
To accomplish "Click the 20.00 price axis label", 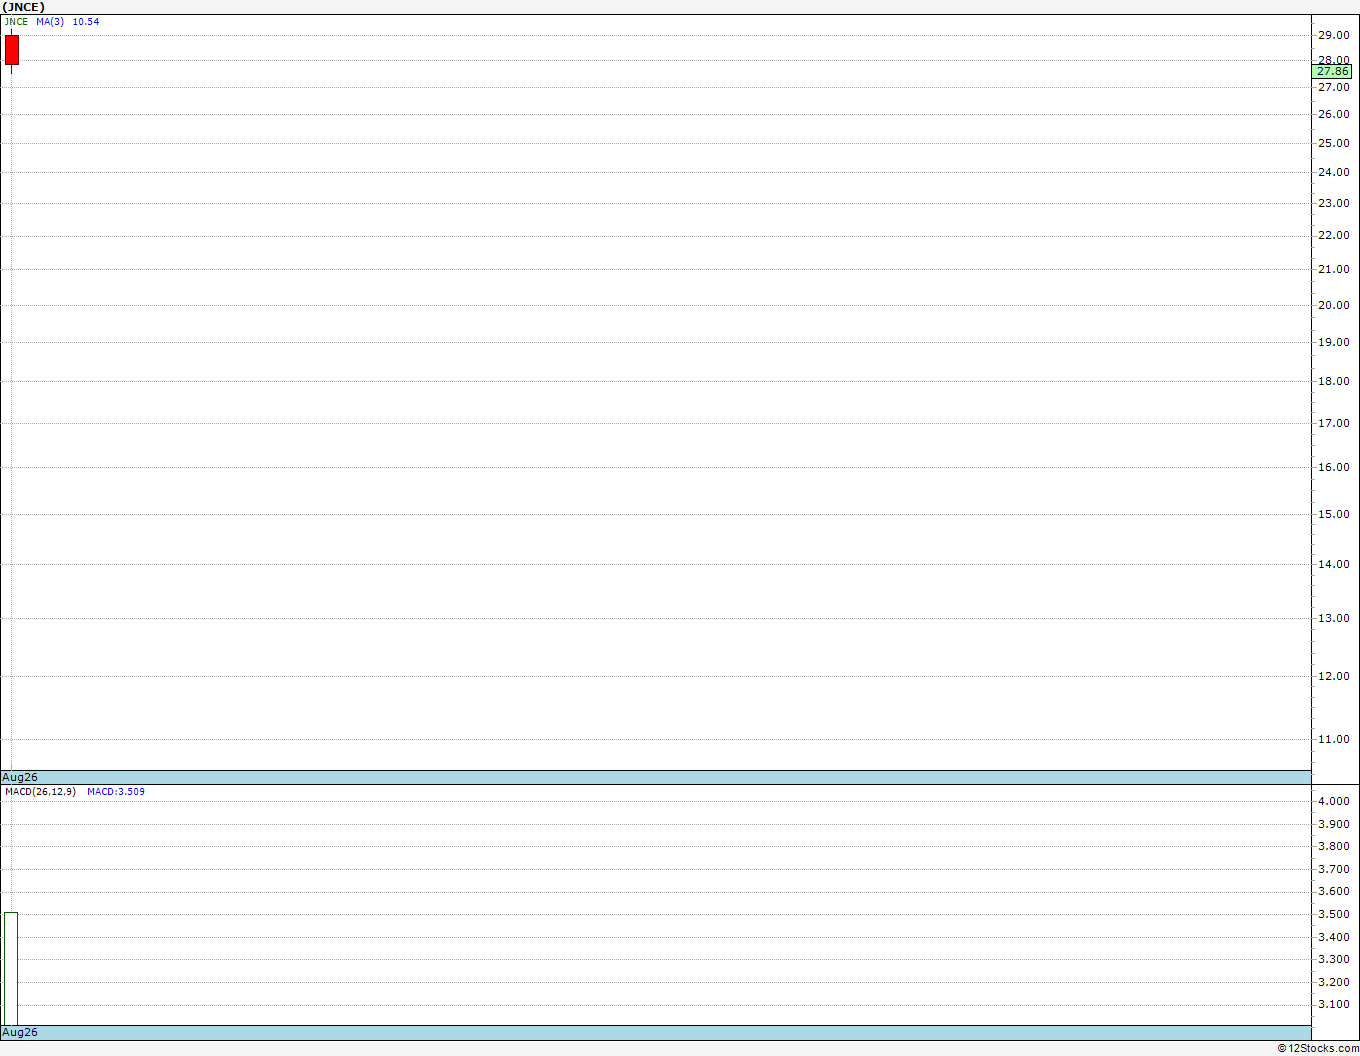I will (1334, 305).
